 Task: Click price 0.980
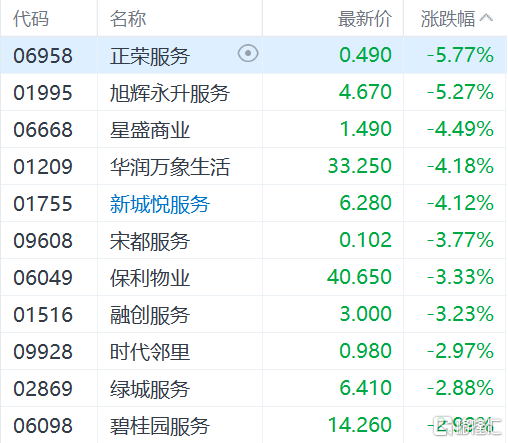tap(365, 351)
